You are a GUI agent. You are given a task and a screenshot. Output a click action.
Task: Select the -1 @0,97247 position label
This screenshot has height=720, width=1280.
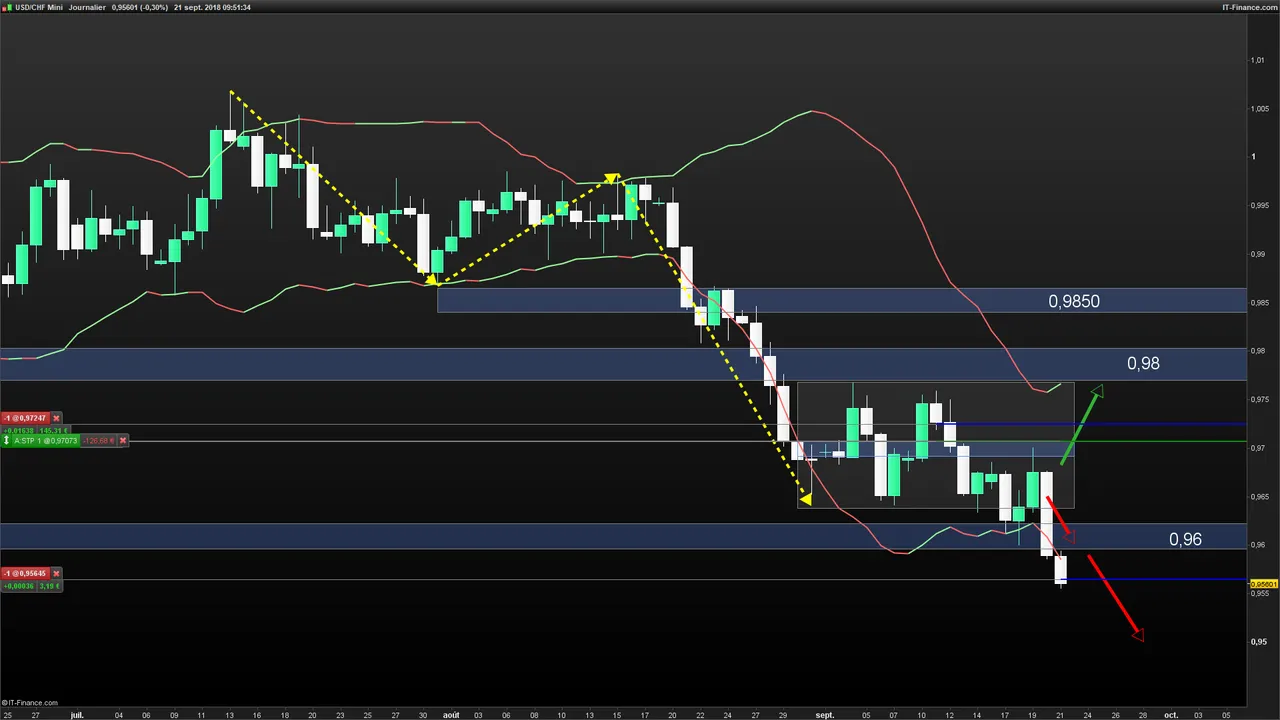pos(25,418)
